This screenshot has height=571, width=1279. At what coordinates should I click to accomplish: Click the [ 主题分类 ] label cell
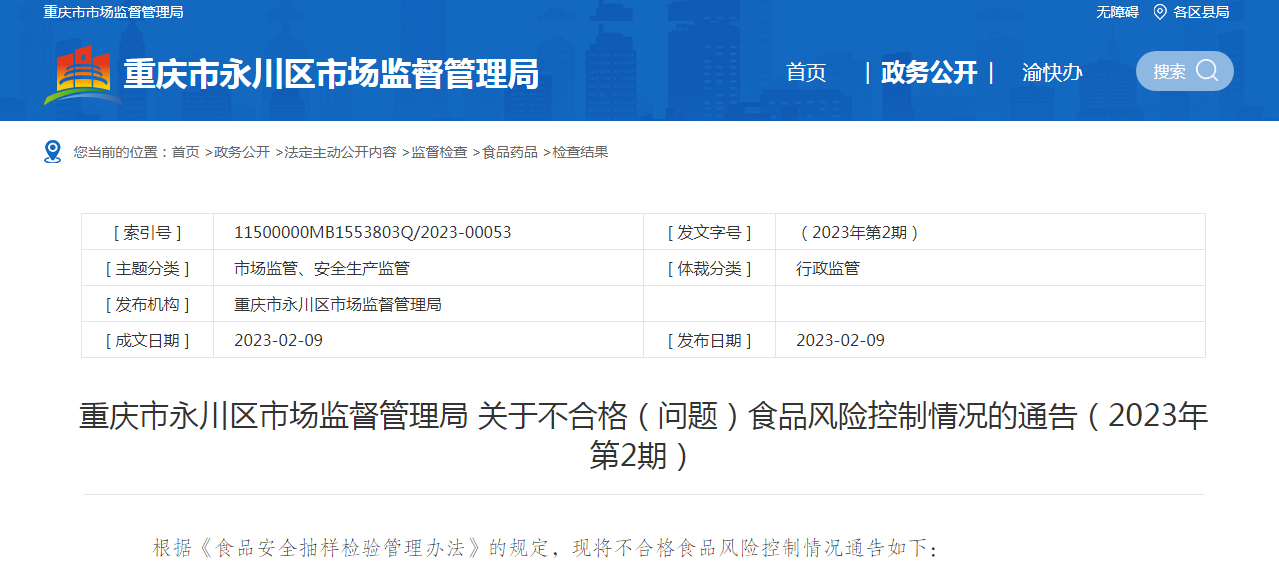click(148, 268)
